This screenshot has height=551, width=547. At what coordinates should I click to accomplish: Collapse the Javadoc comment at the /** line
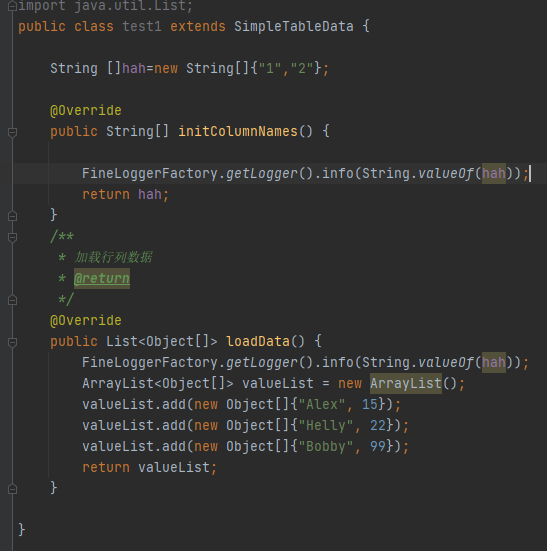[12, 238]
